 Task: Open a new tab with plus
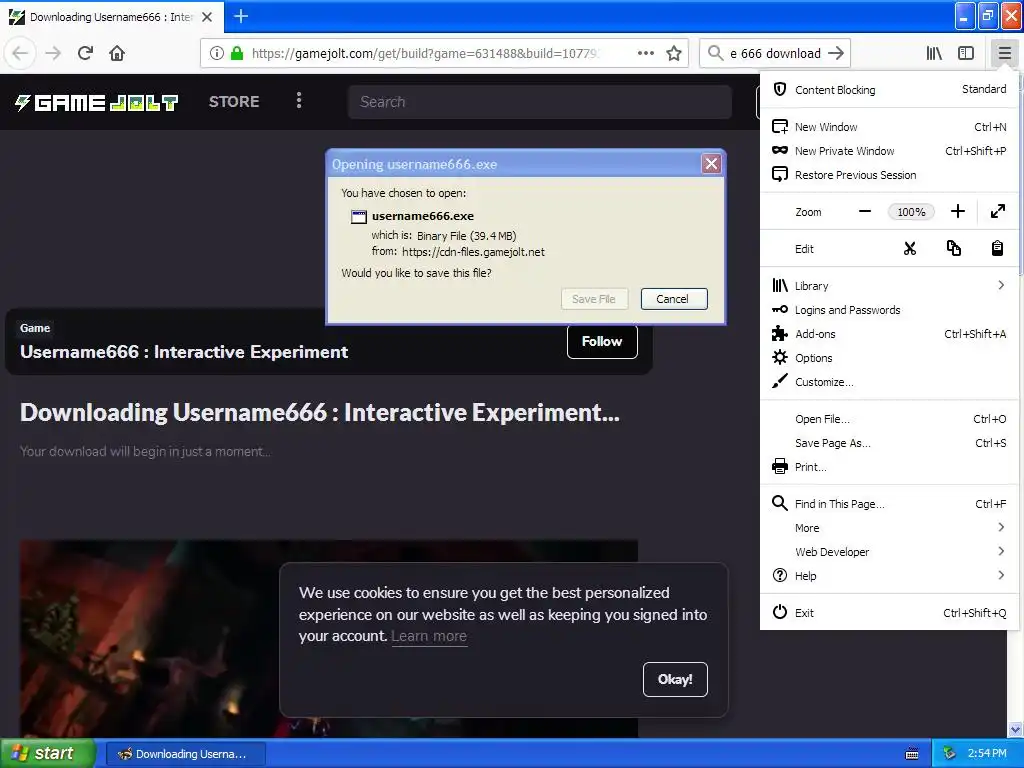[241, 16]
